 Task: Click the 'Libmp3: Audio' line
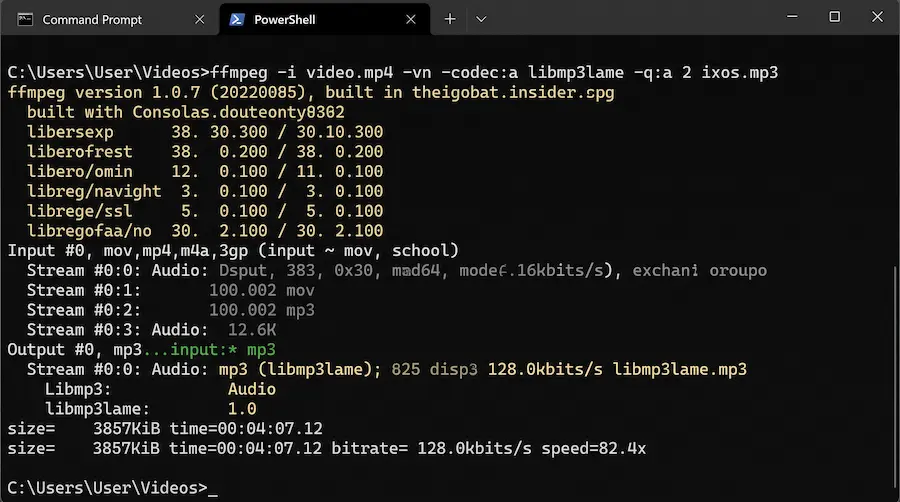coord(160,389)
